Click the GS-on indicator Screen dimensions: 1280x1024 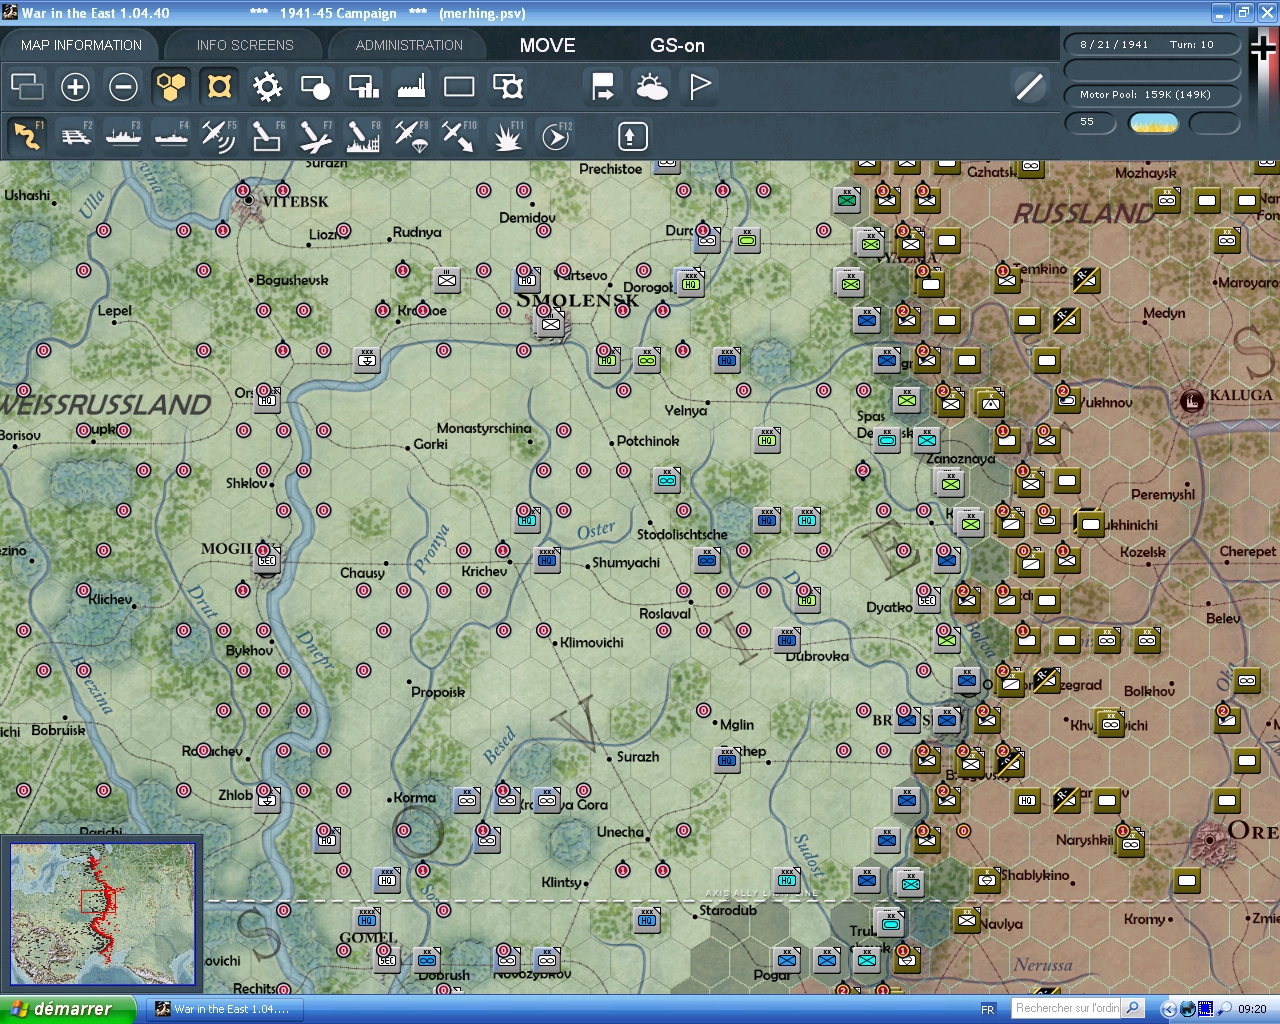tap(677, 45)
